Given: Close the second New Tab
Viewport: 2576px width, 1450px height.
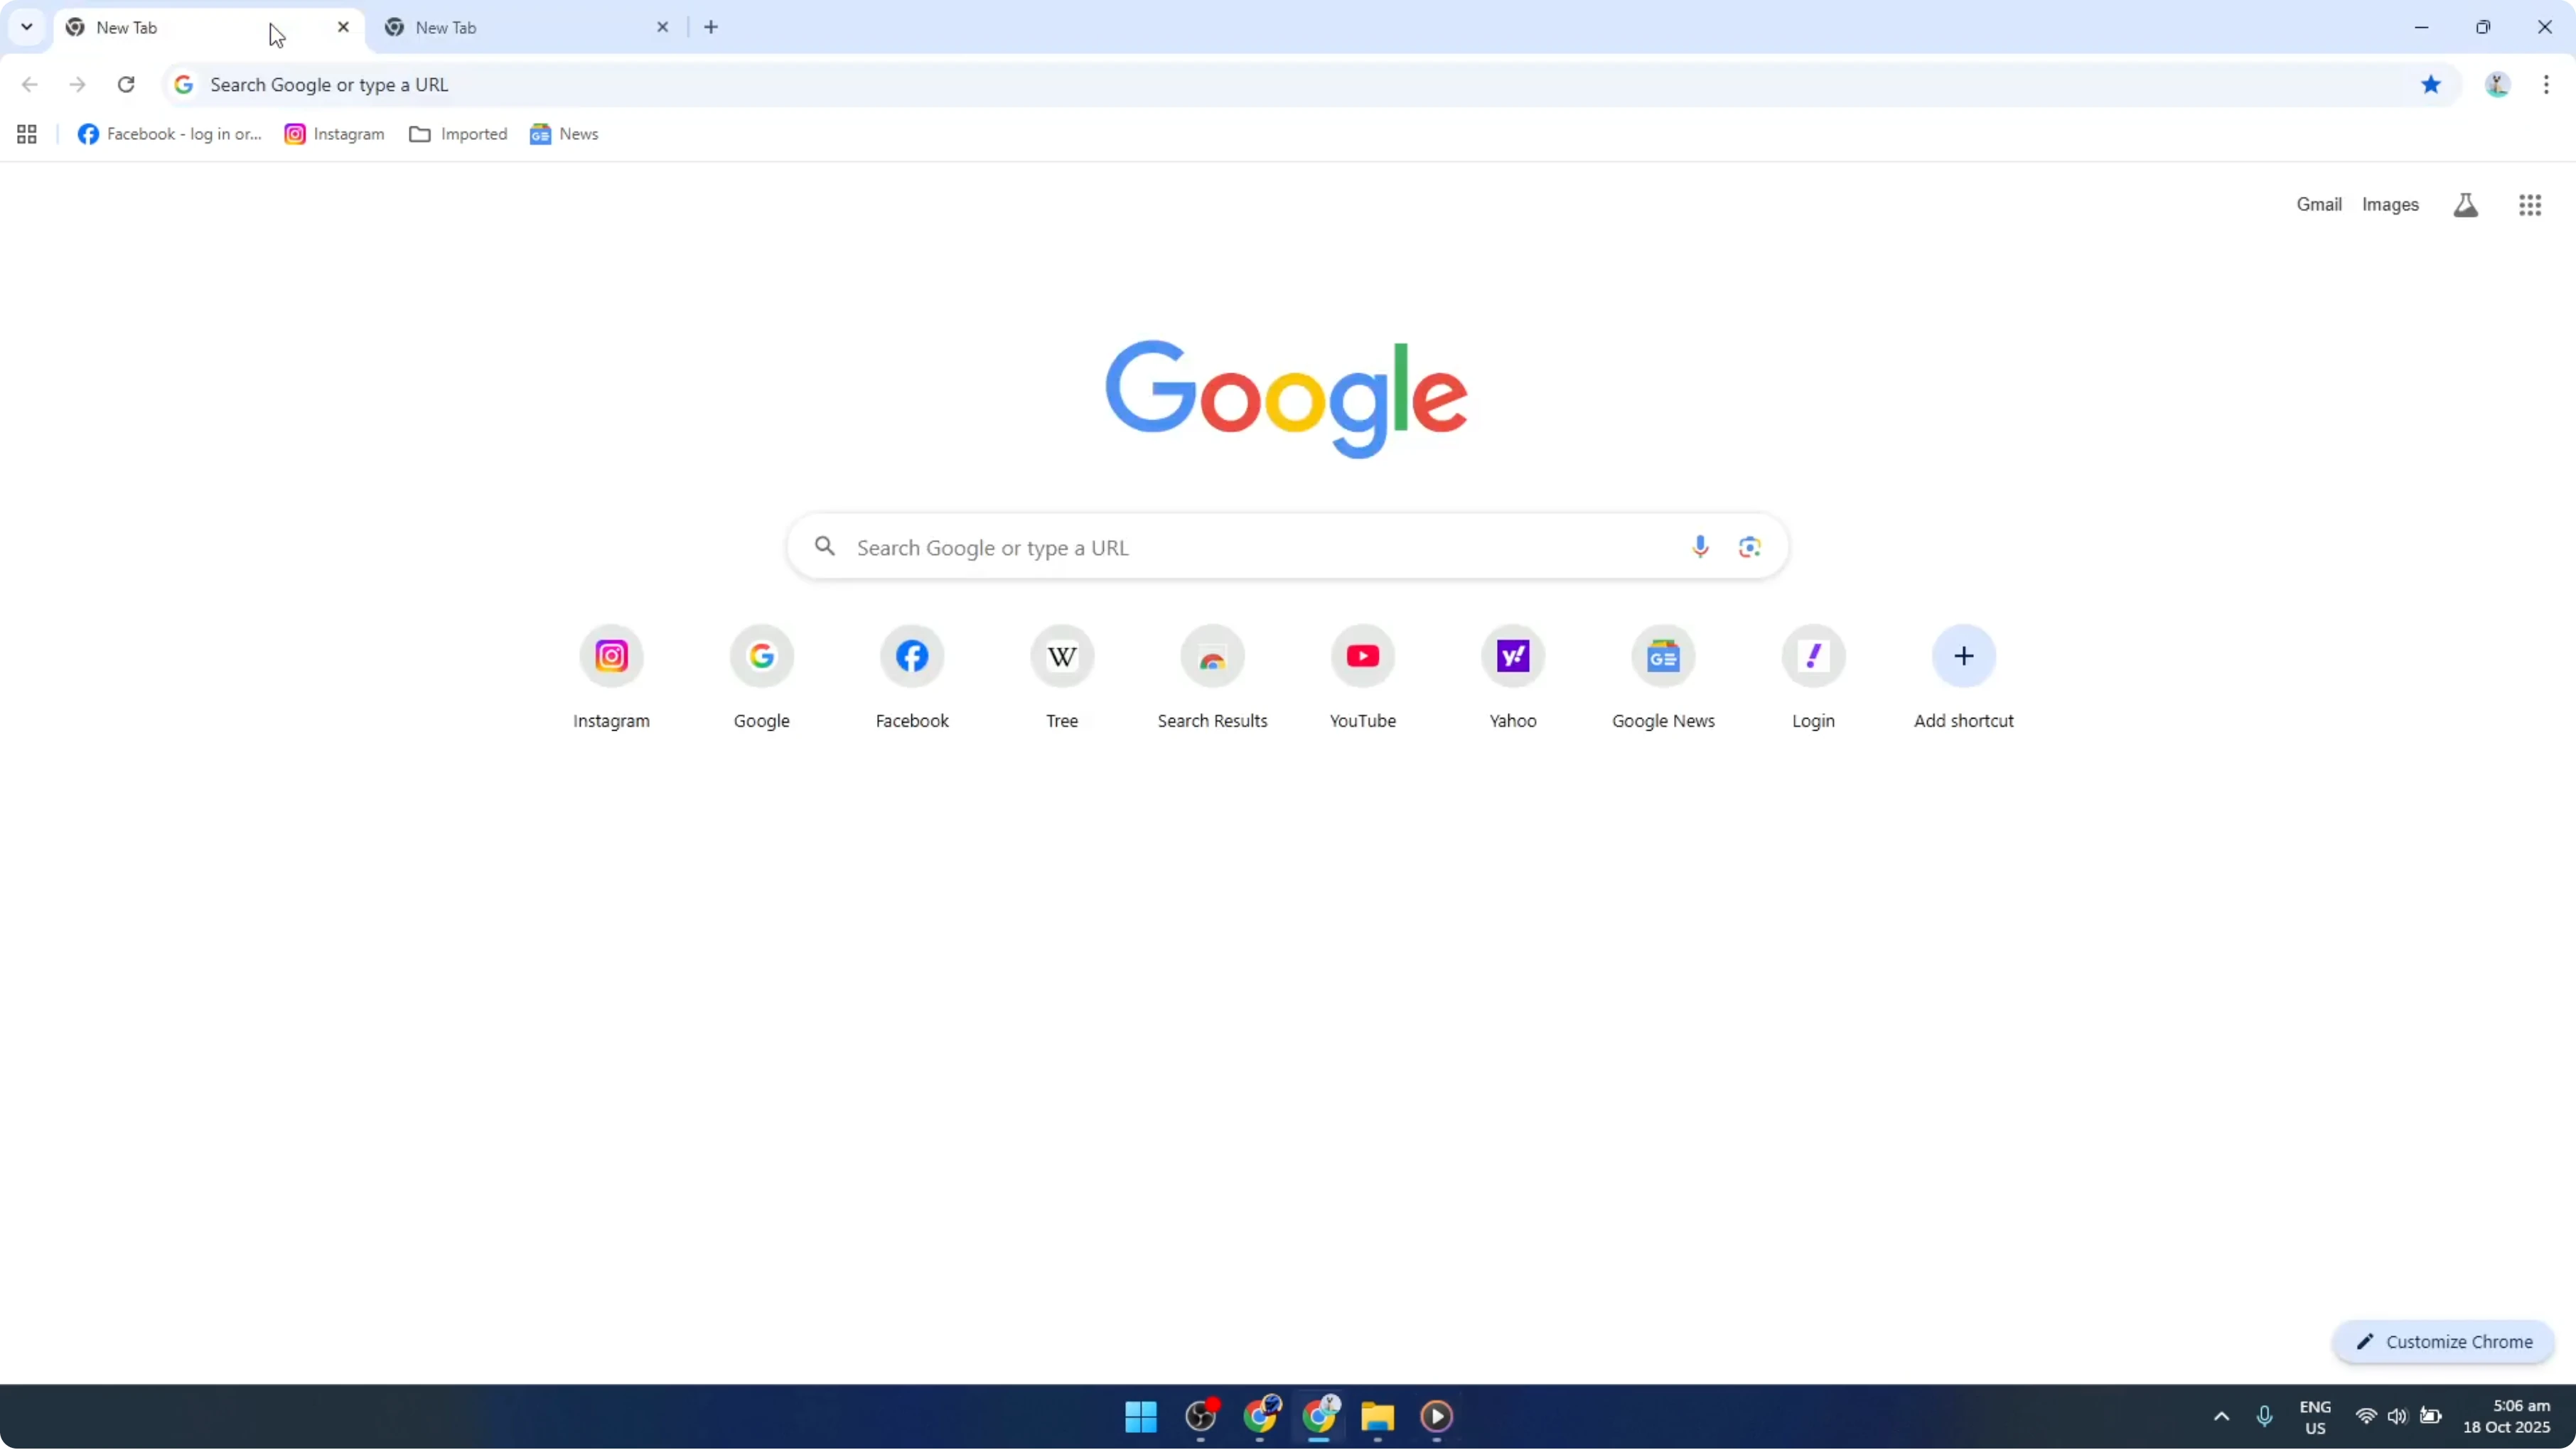Looking at the screenshot, I should 662,27.
